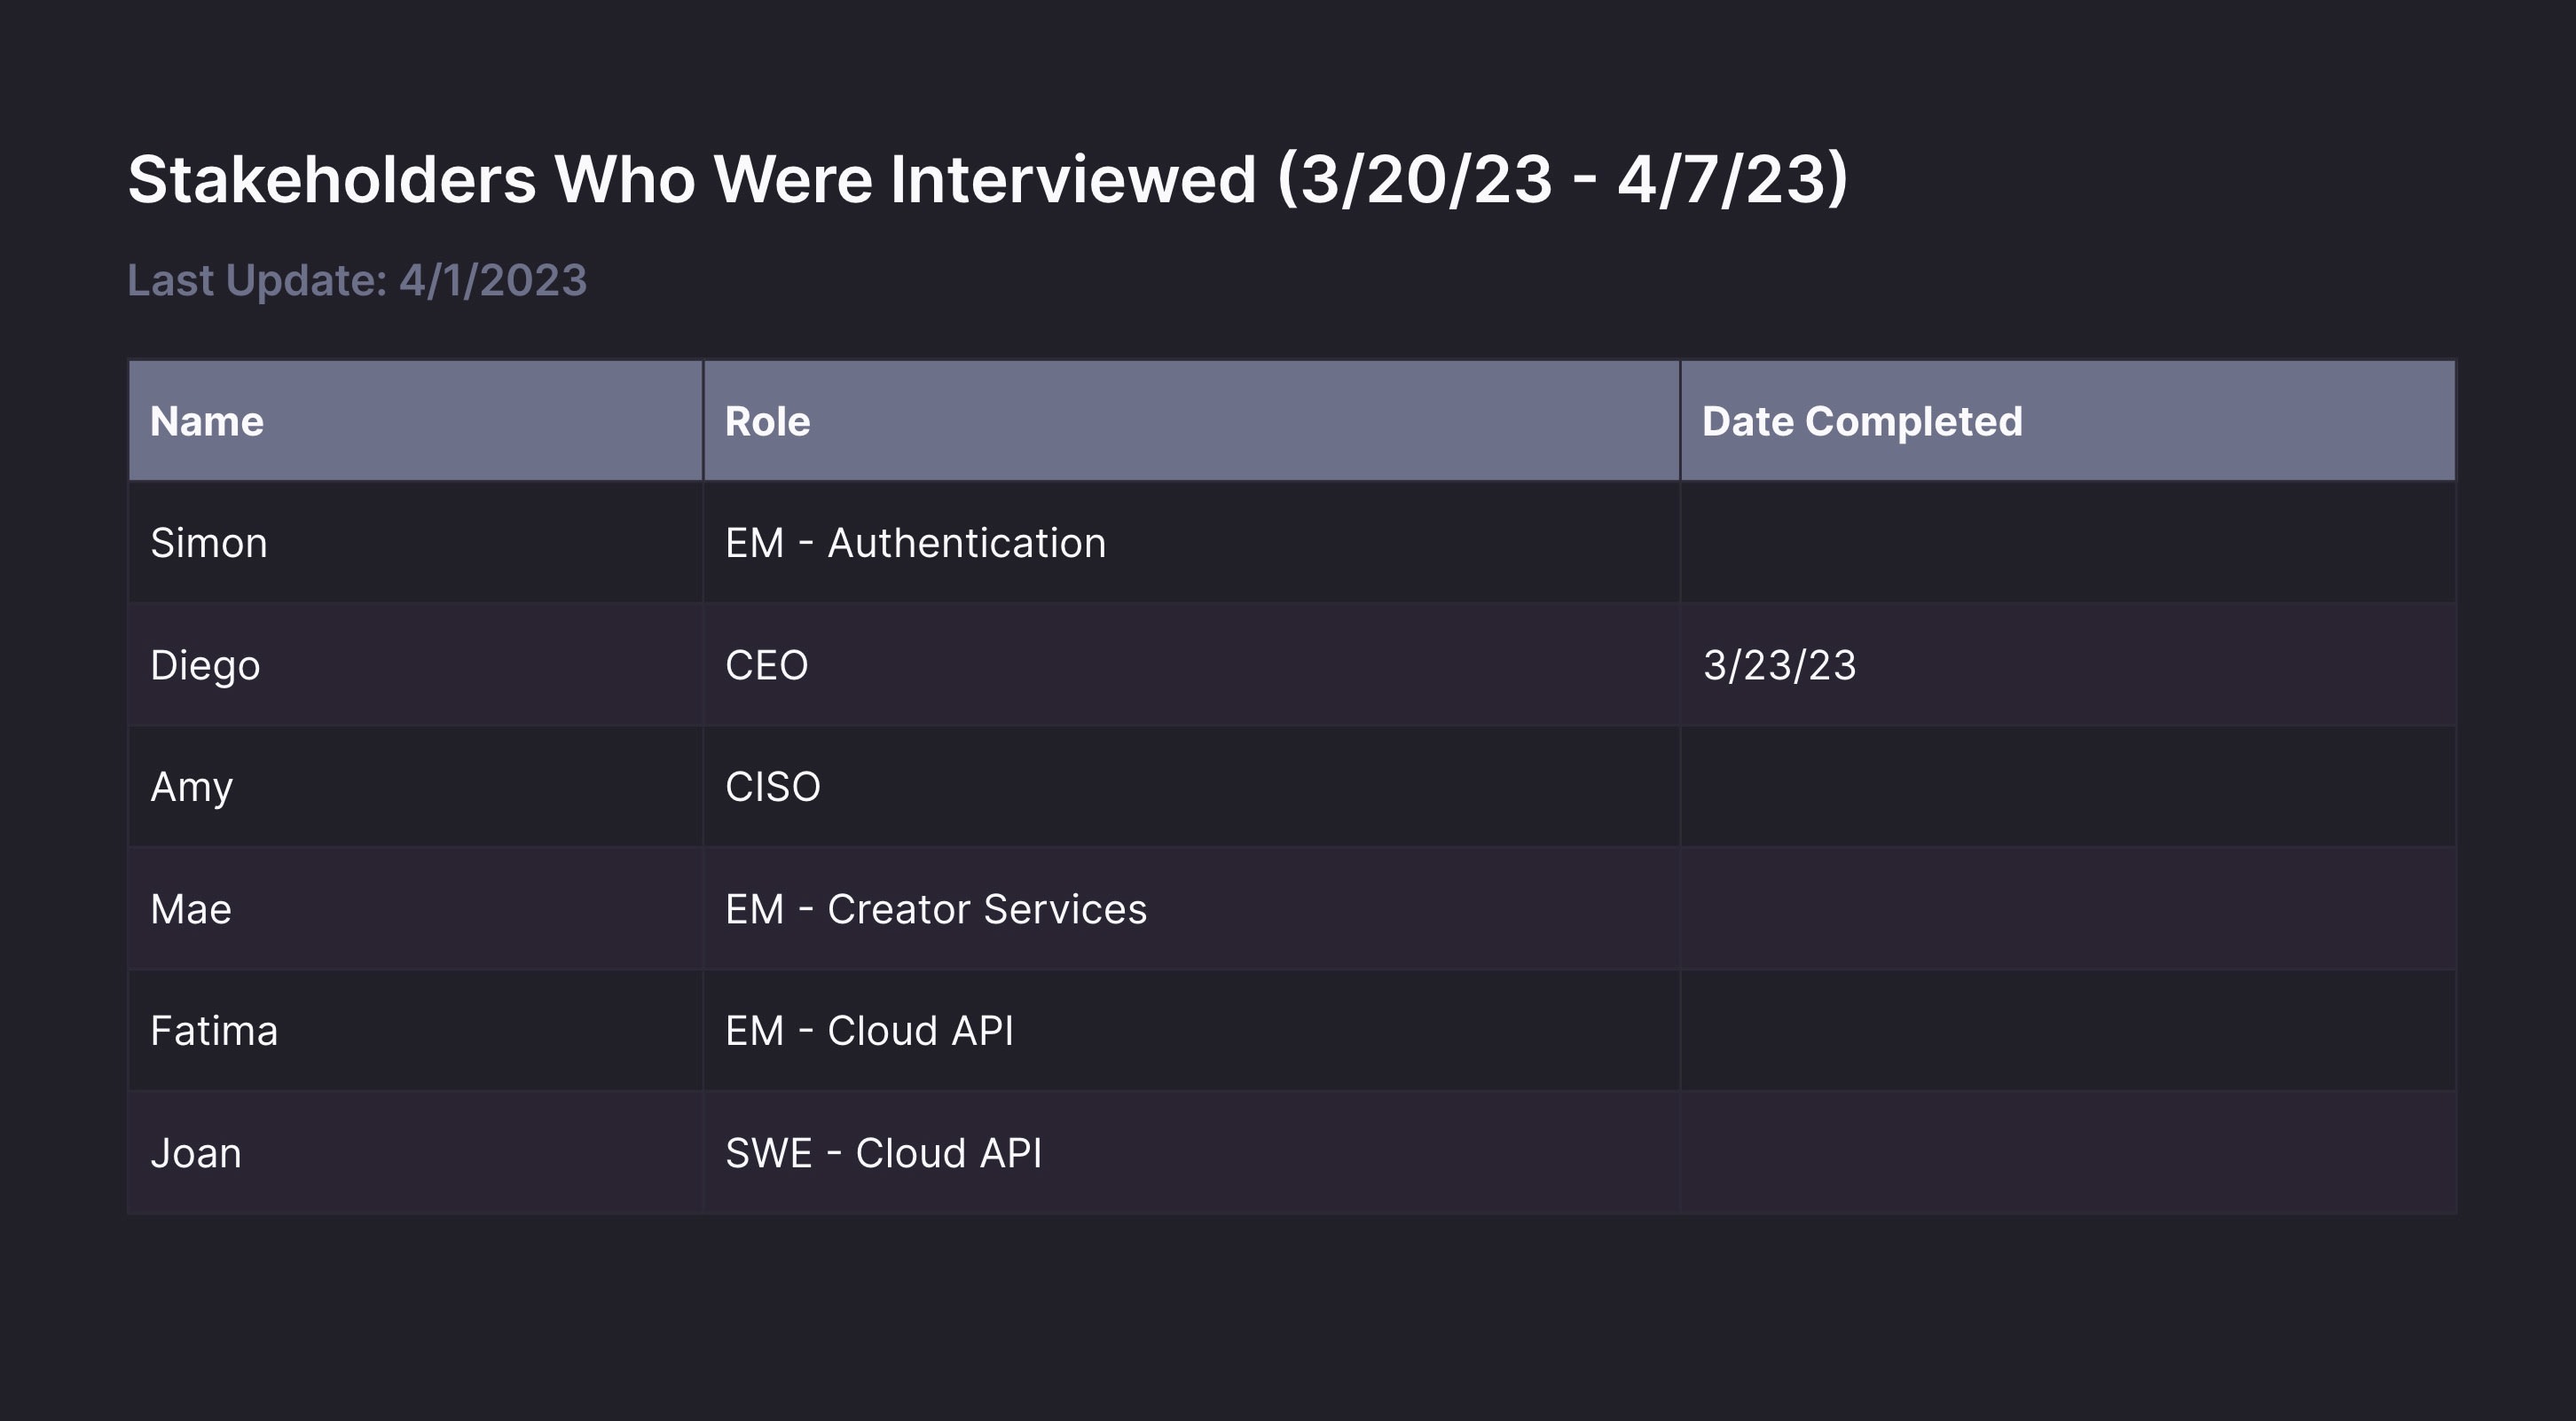Click the CISO role cell
This screenshot has height=1421, width=2576.
pyautogui.click(x=1191, y=787)
